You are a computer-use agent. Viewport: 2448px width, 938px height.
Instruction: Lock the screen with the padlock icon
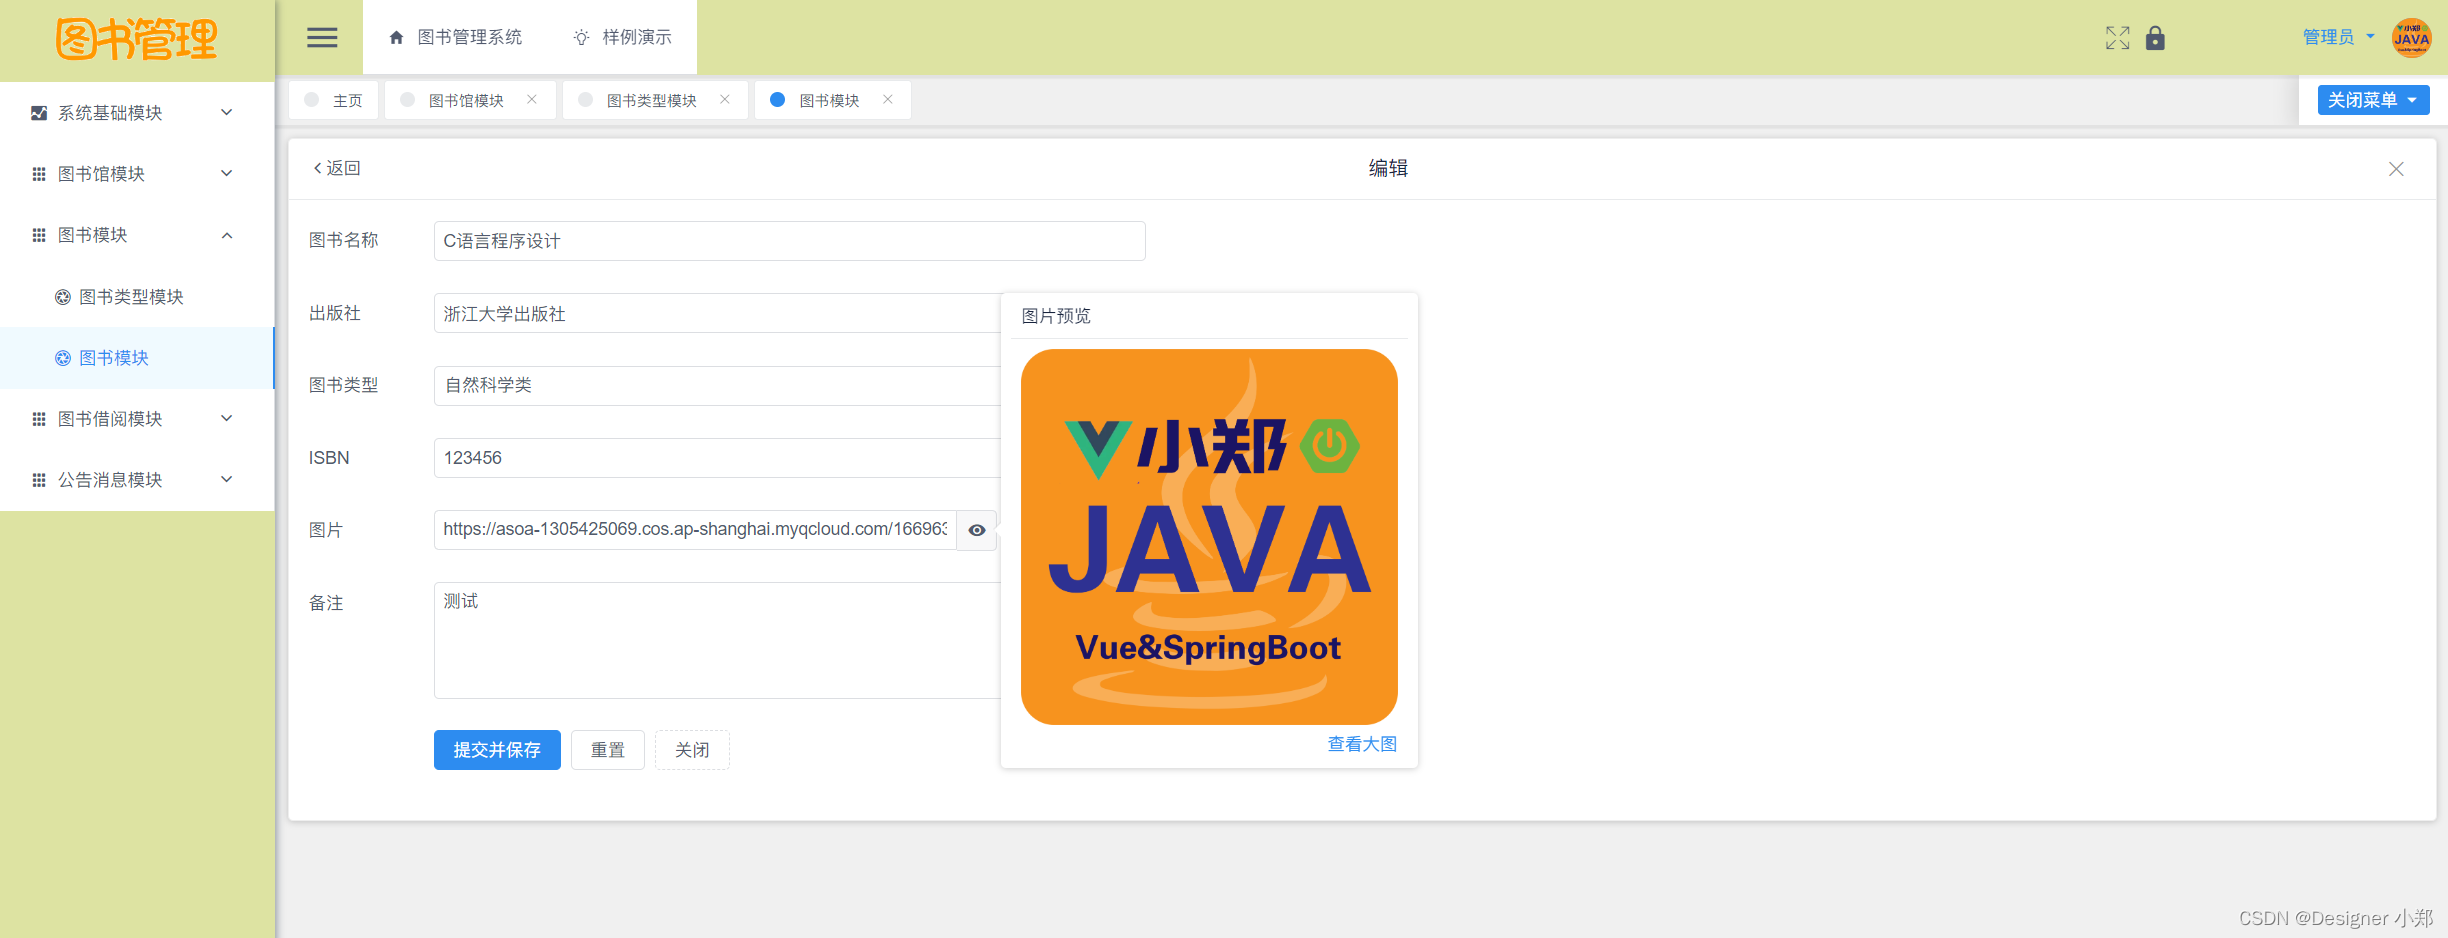pyautogui.click(x=2155, y=38)
